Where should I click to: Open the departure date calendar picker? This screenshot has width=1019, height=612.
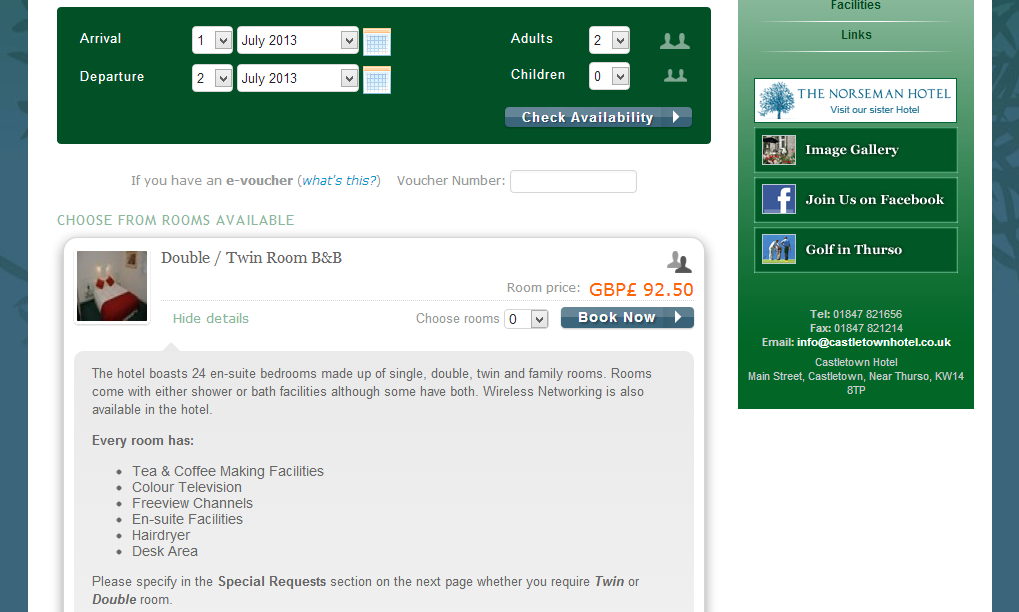pyautogui.click(x=377, y=80)
